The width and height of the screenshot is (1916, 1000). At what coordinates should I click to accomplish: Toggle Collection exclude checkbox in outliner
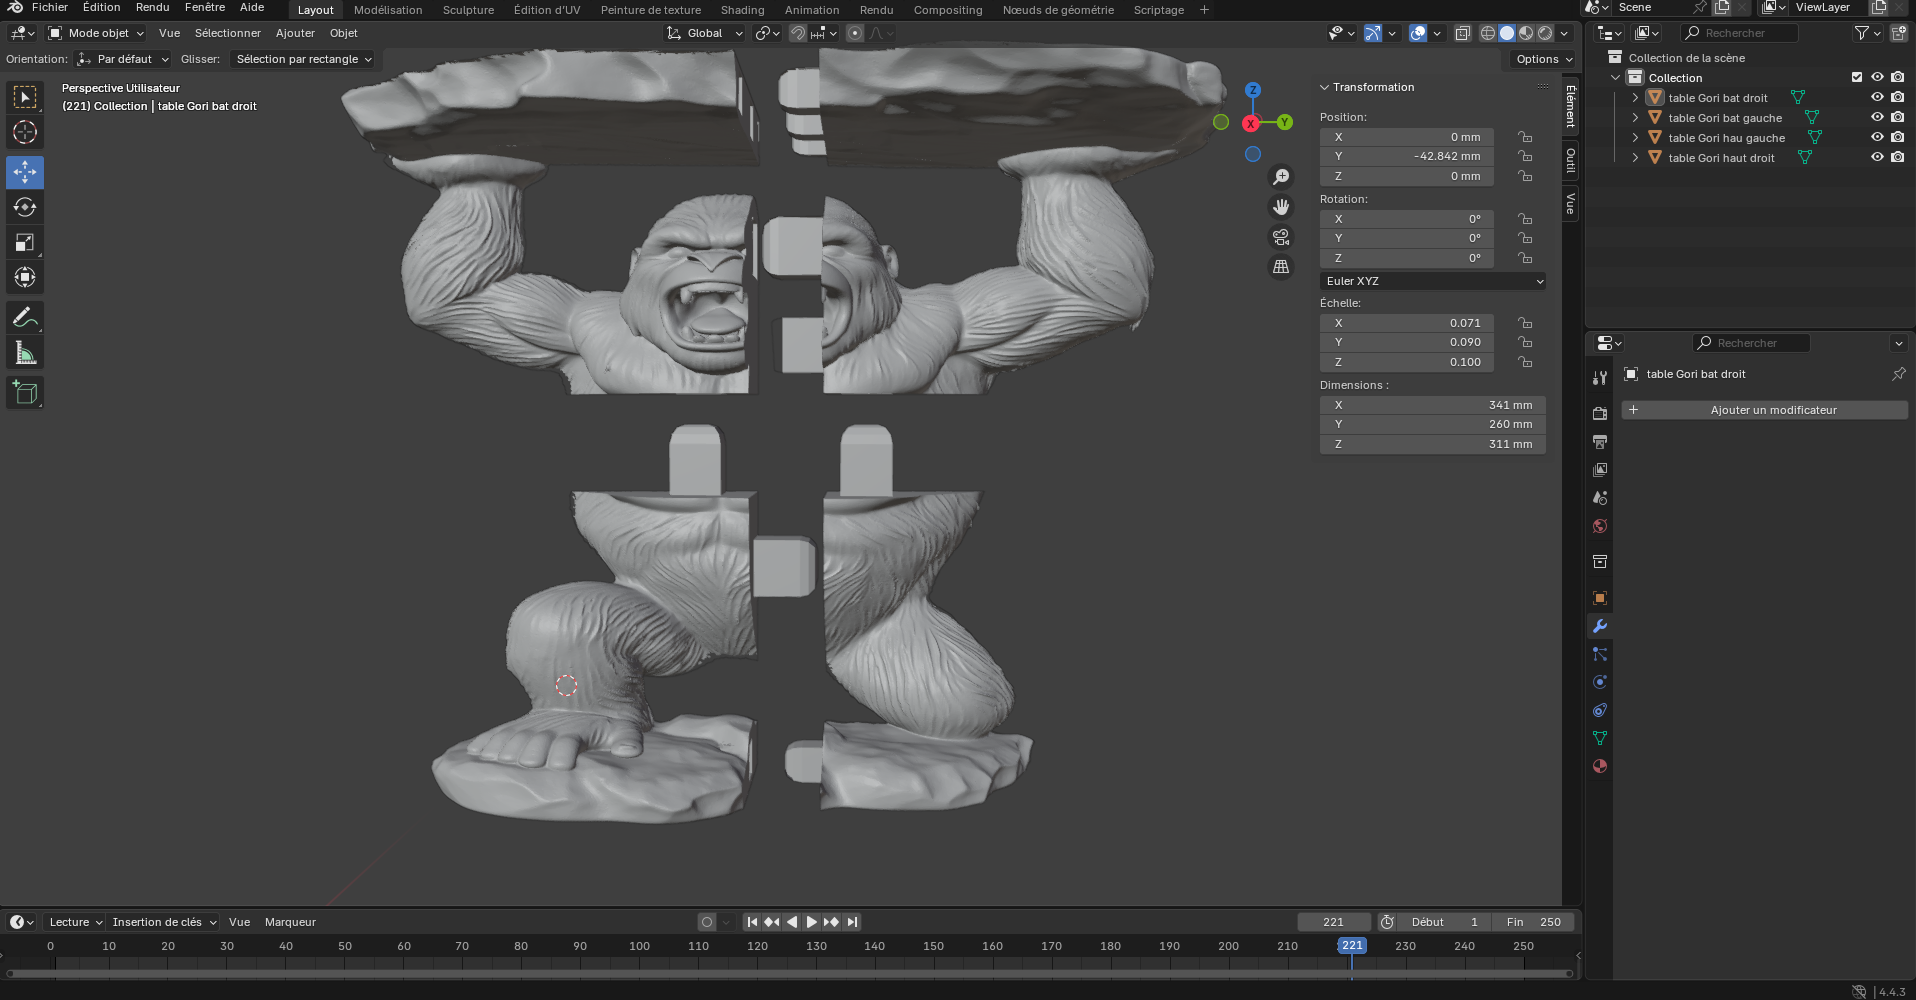click(1857, 77)
